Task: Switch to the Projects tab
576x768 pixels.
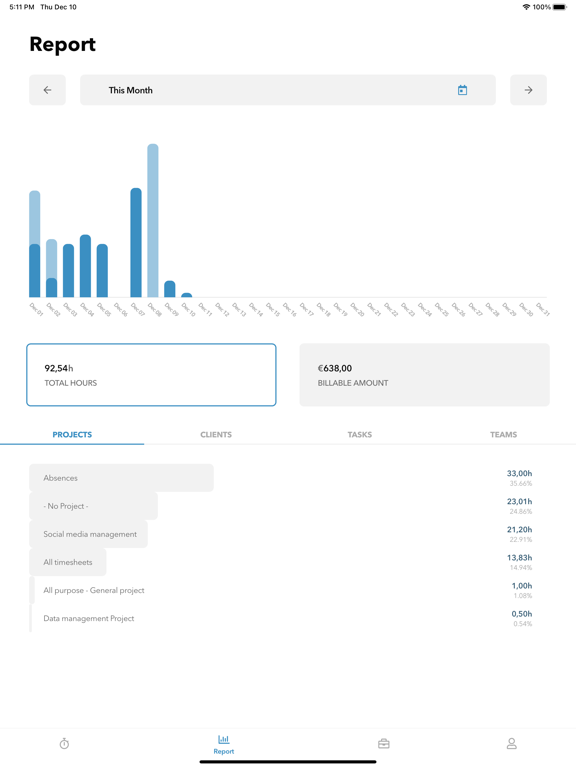Action: tap(72, 434)
